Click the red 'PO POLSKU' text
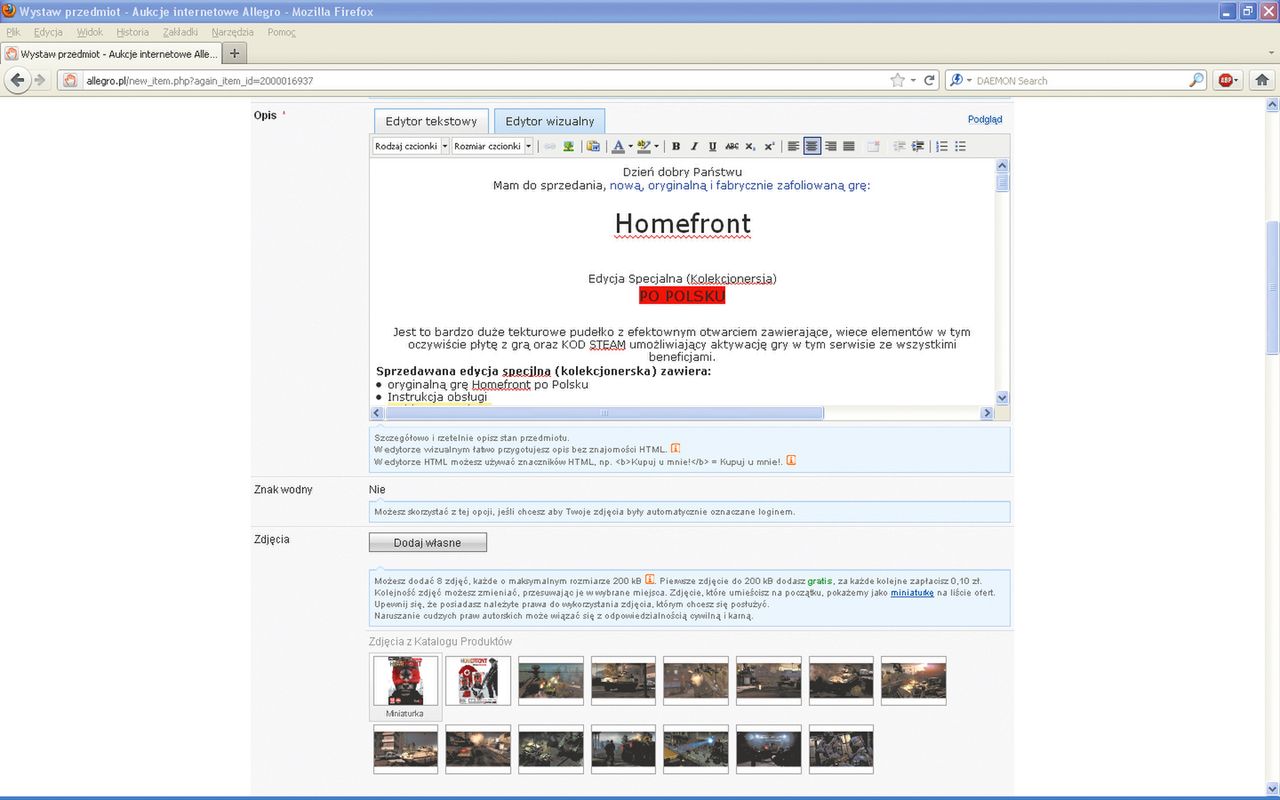Image resolution: width=1280 pixels, height=800 pixels. point(682,296)
